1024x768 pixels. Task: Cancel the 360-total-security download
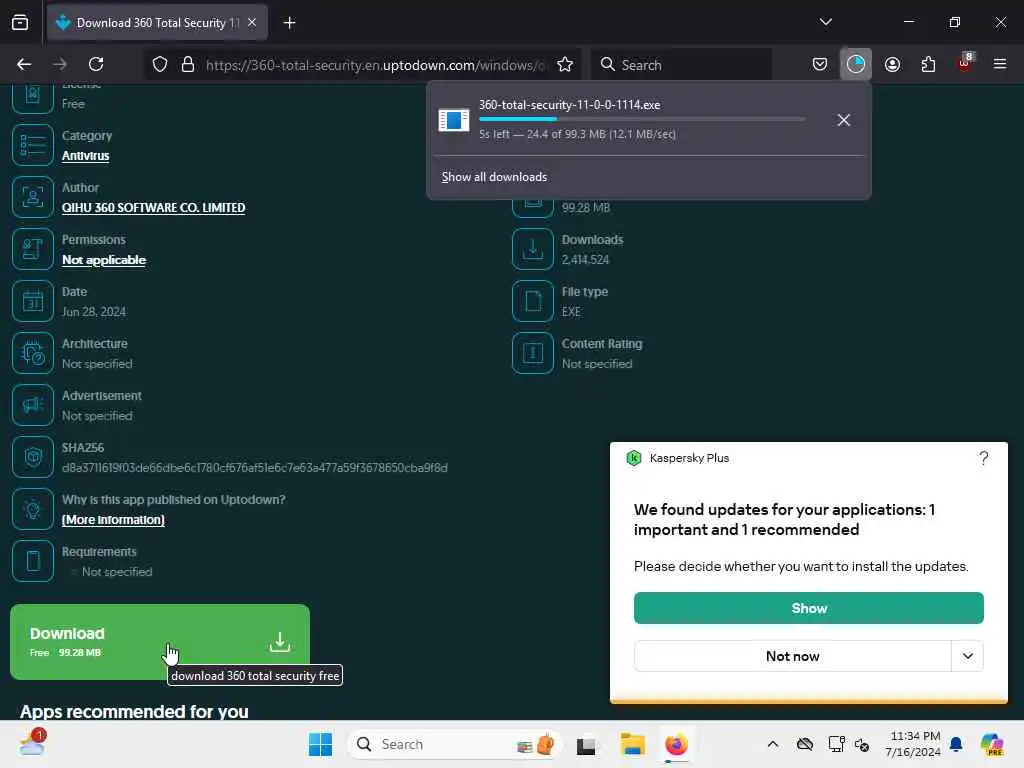click(843, 120)
